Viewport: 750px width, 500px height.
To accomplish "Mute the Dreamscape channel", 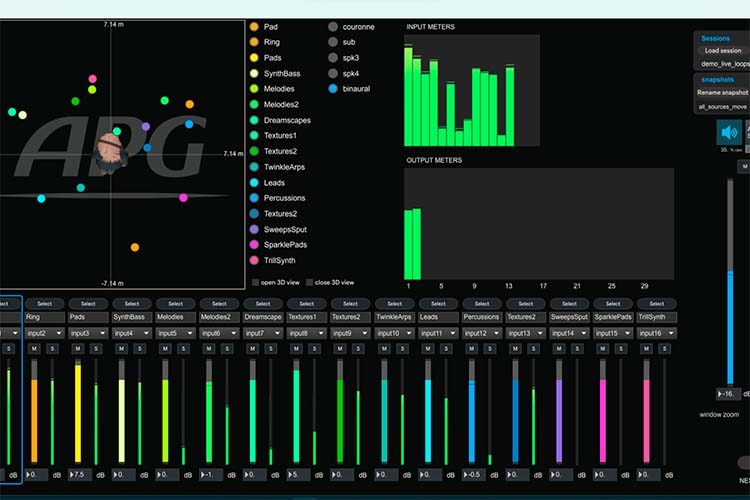I will point(253,349).
